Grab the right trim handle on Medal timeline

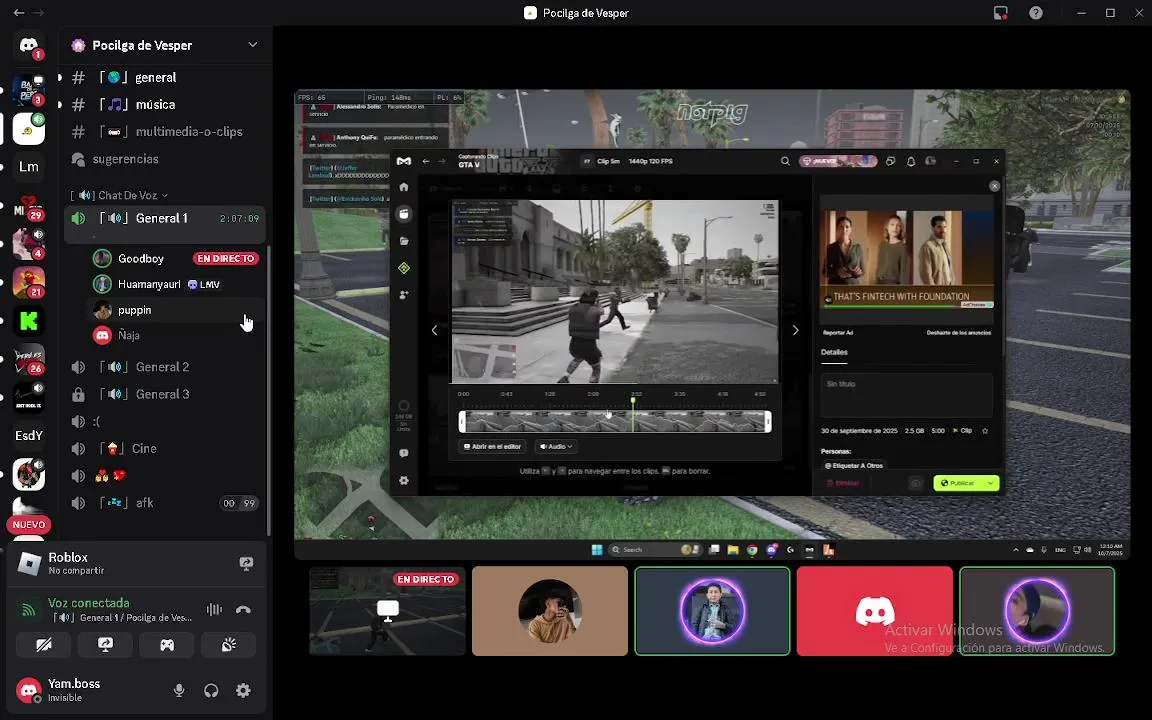(x=768, y=422)
